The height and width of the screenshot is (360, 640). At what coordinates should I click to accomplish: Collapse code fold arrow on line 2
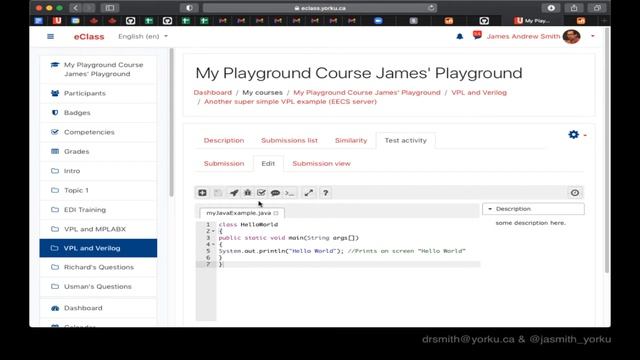tap(213, 231)
